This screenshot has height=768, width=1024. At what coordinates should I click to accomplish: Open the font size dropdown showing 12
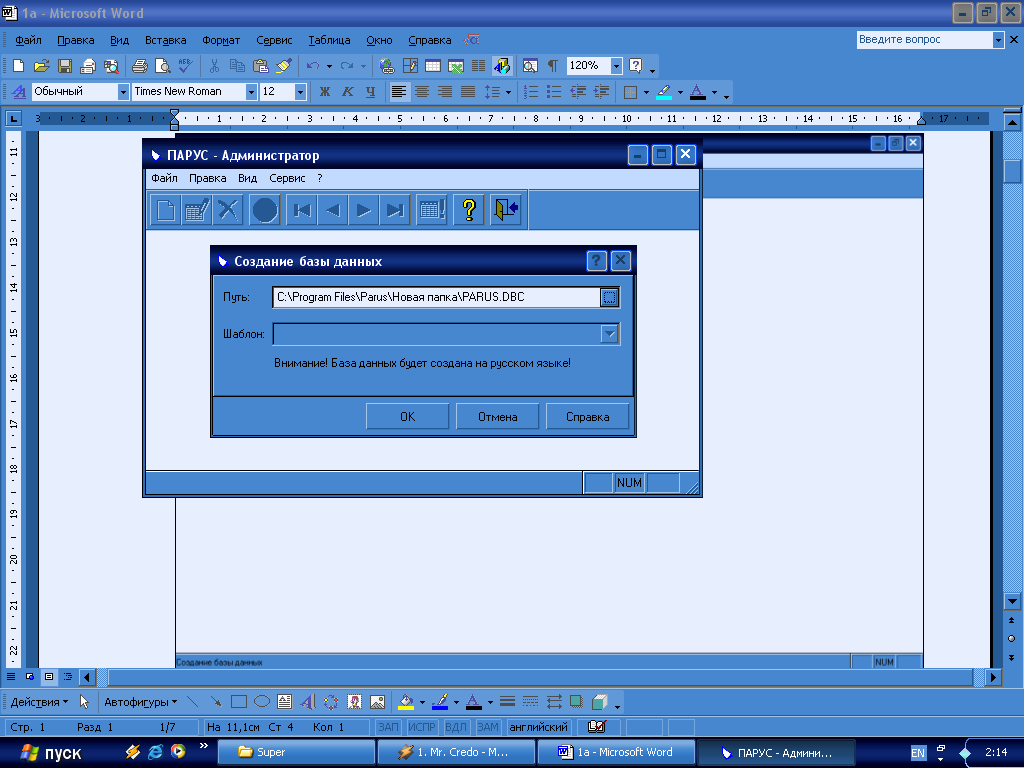click(300, 92)
